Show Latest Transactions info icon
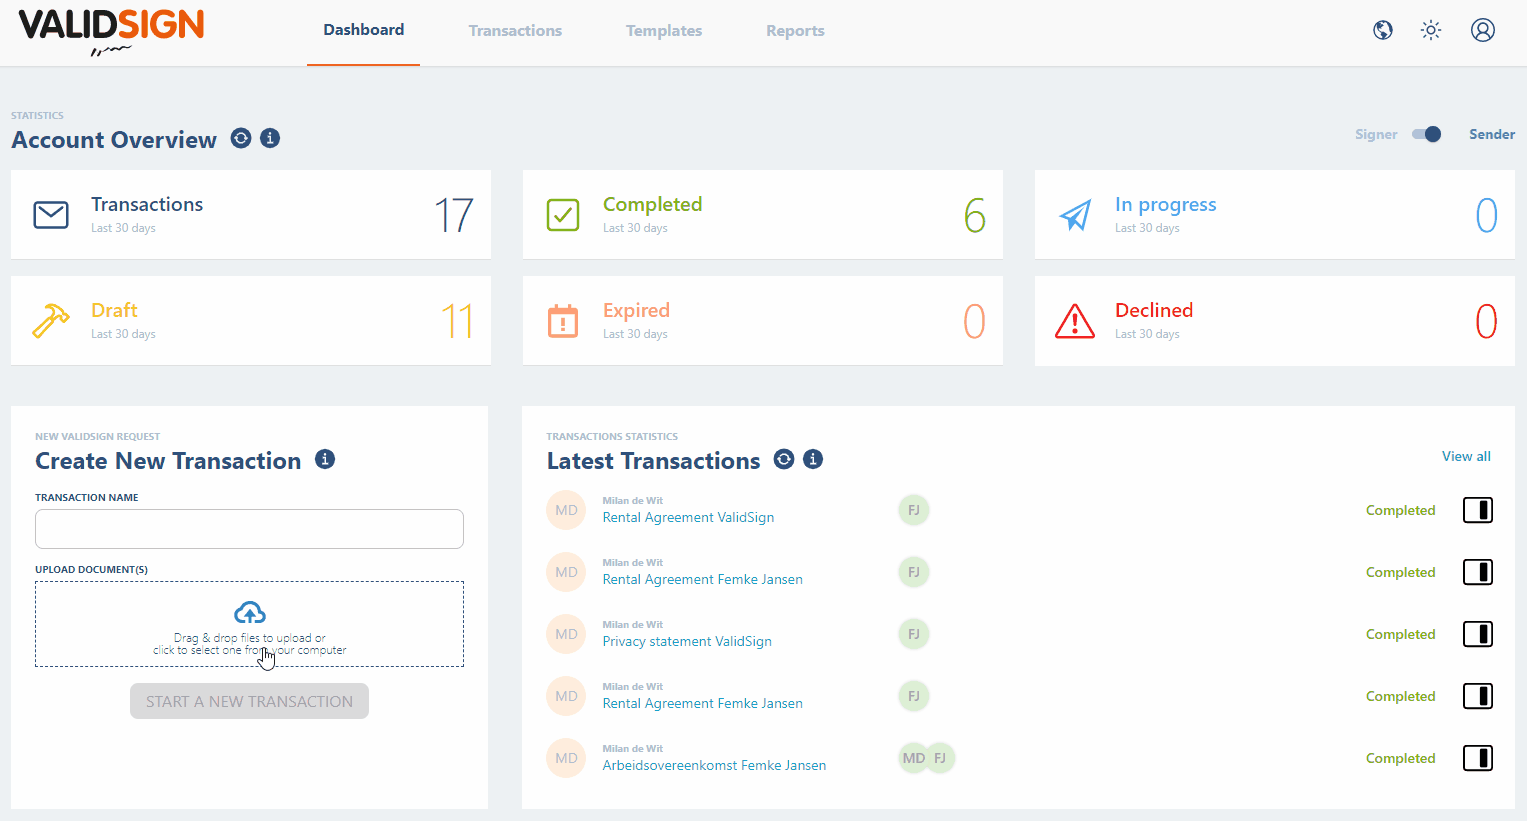Viewport: 1527px width, 821px height. pyautogui.click(x=813, y=459)
